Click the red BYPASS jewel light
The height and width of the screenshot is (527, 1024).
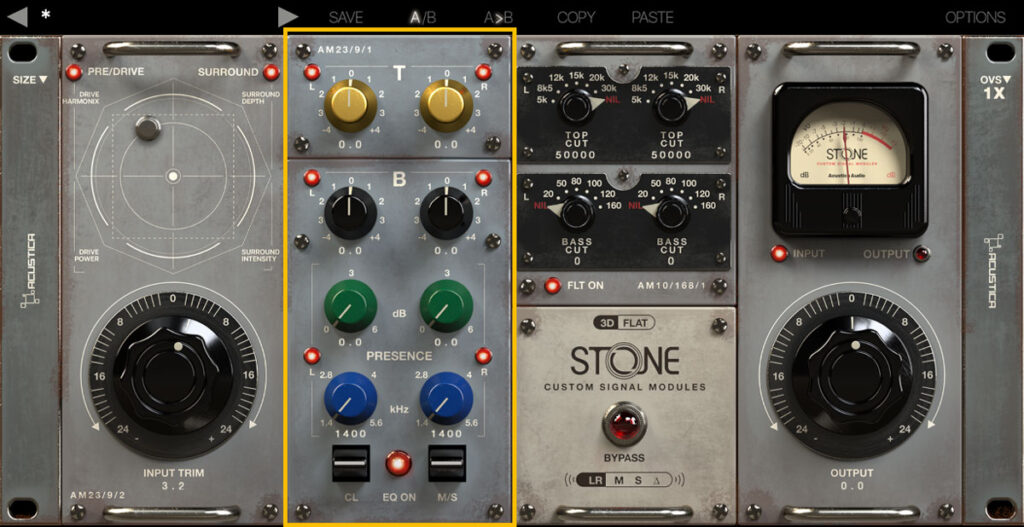[x=624, y=423]
